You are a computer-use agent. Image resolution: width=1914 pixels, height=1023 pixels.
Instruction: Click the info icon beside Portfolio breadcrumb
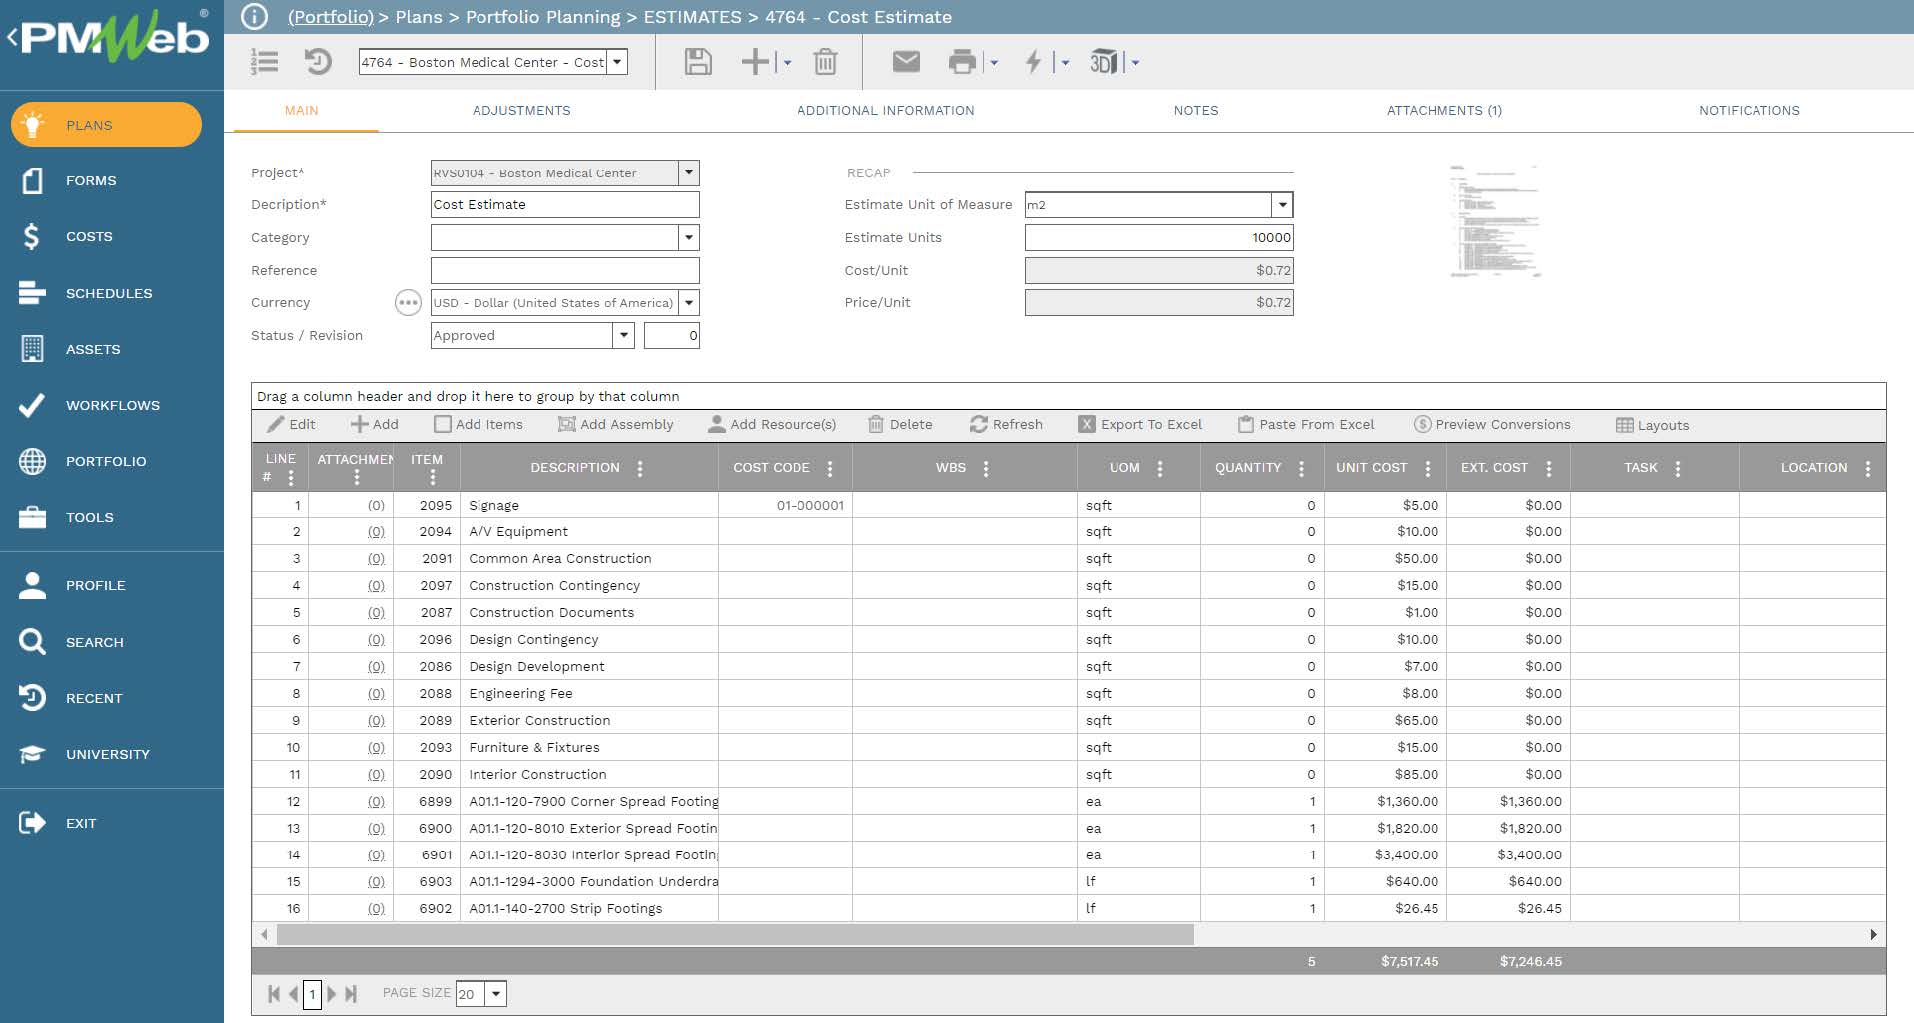(x=255, y=17)
